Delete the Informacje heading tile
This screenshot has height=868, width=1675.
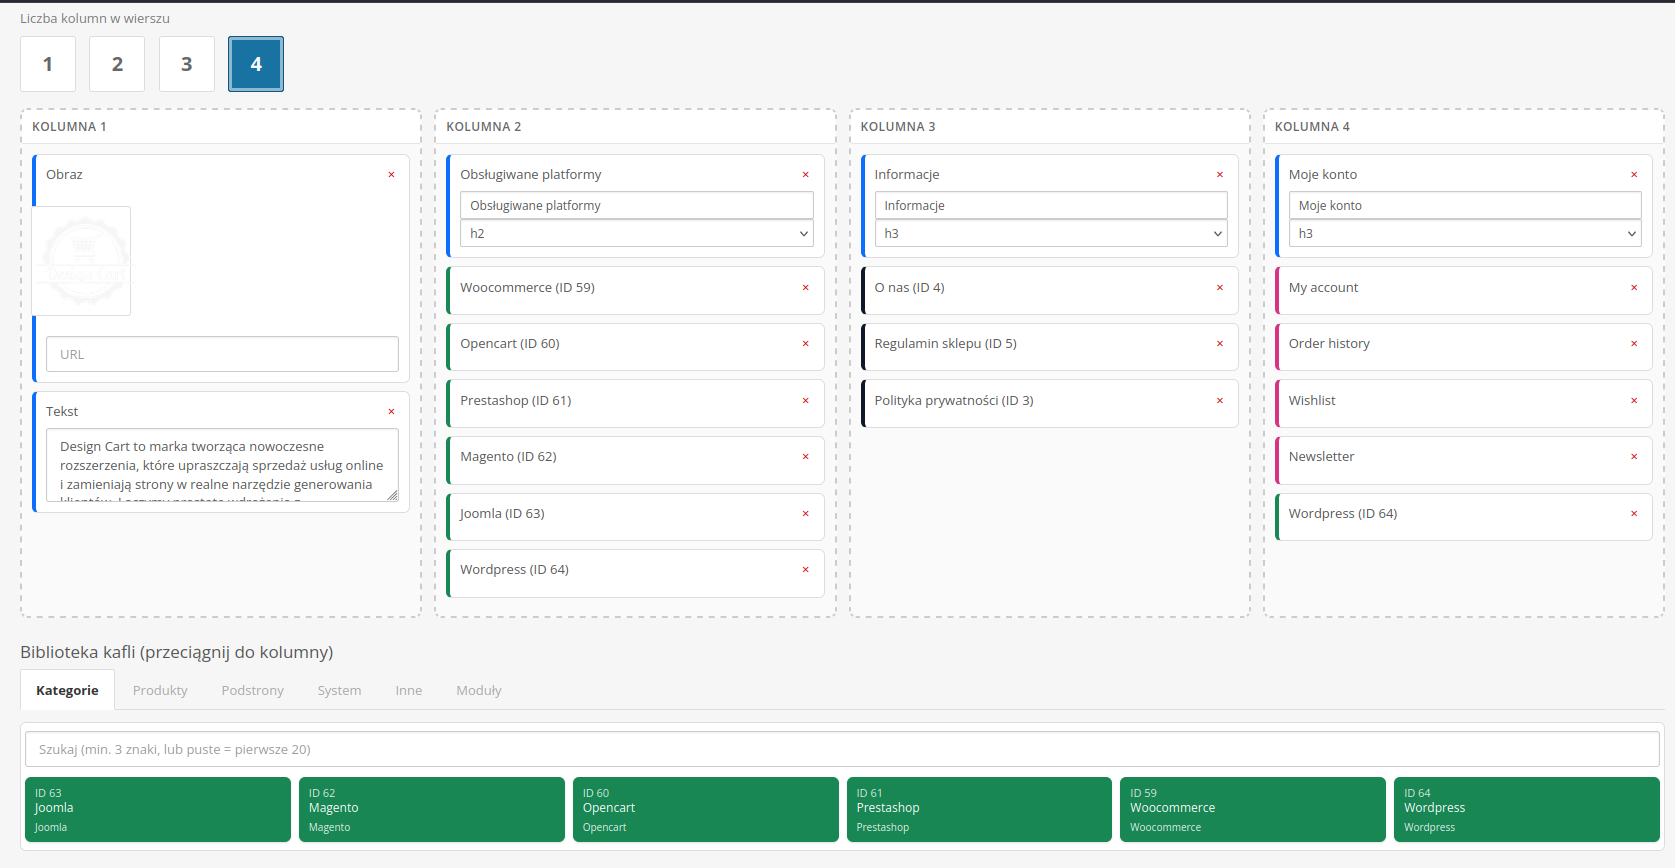pyautogui.click(x=1219, y=175)
